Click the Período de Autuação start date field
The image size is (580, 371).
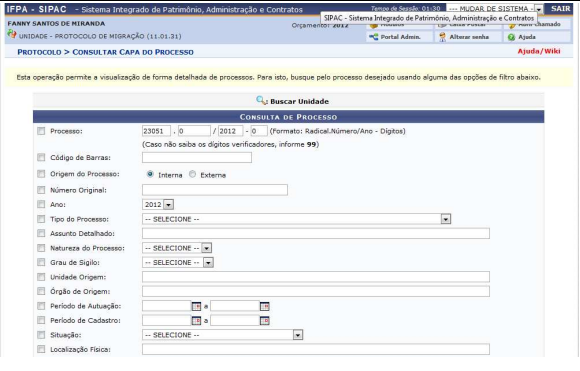point(166,306)
